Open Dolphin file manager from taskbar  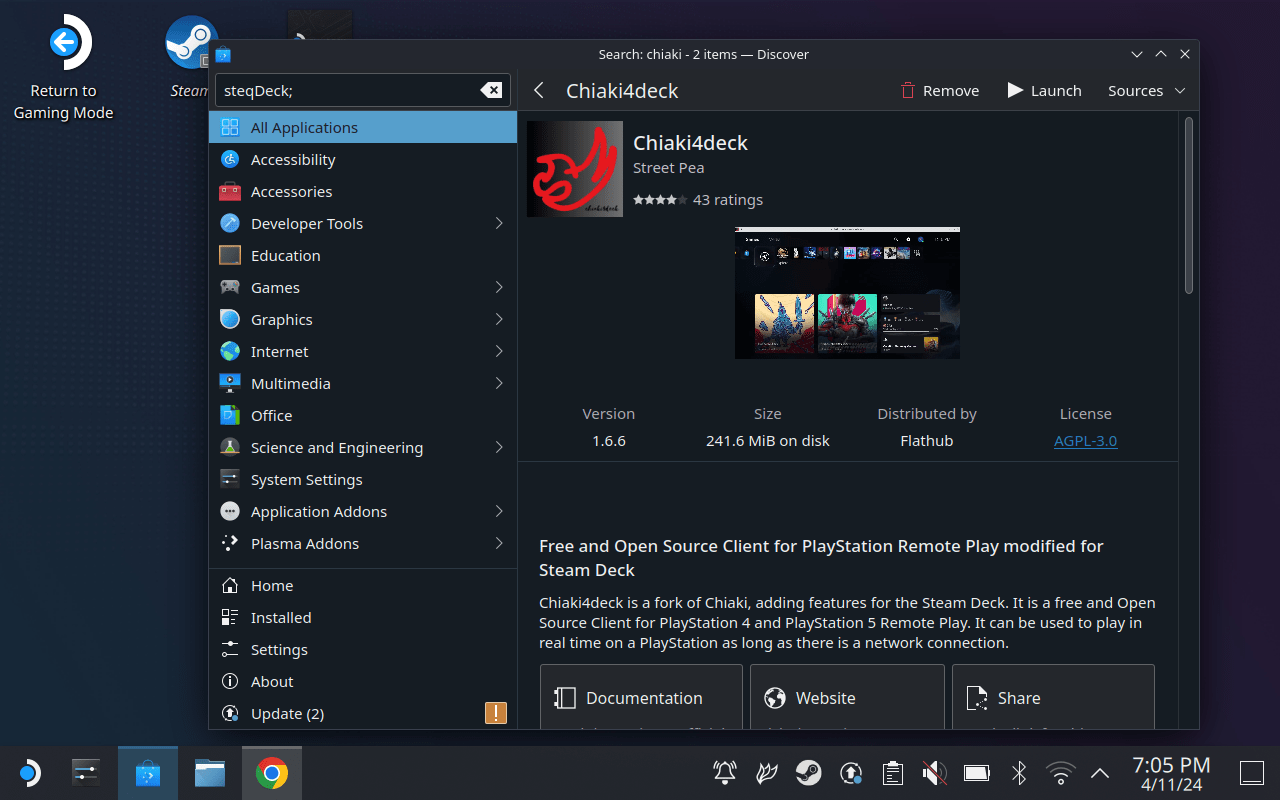210,772
